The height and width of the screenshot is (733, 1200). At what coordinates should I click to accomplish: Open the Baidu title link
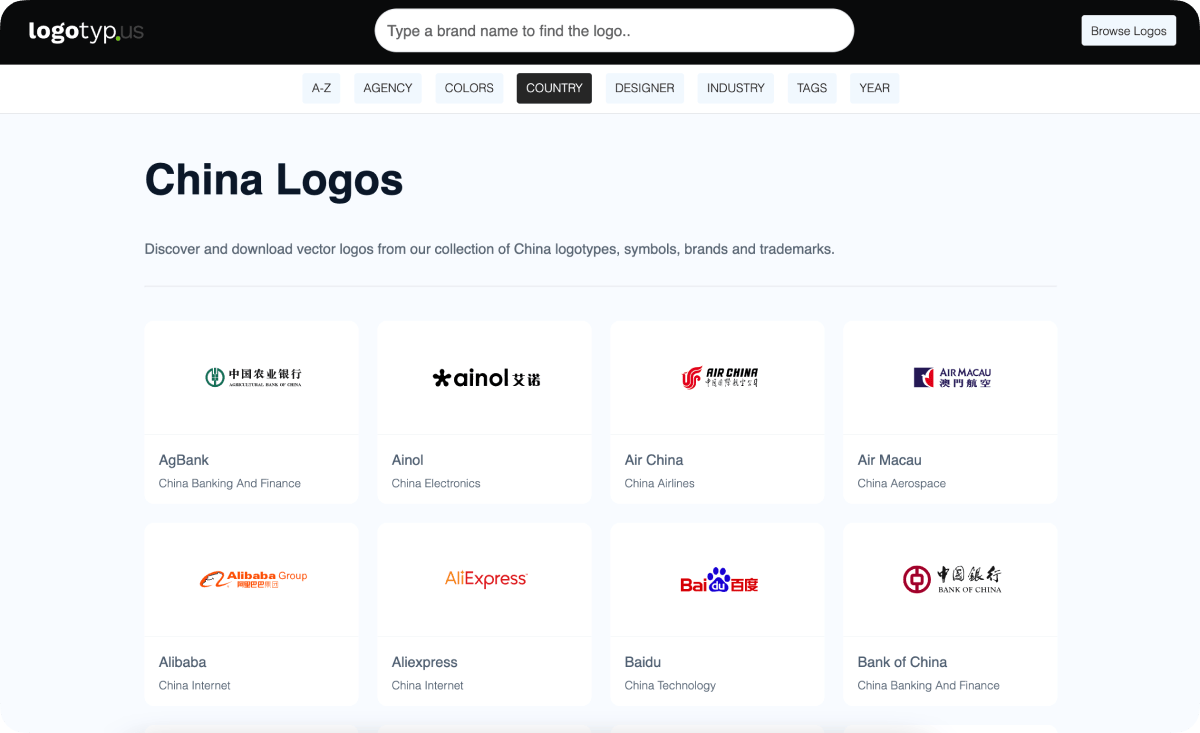[643, 662]
